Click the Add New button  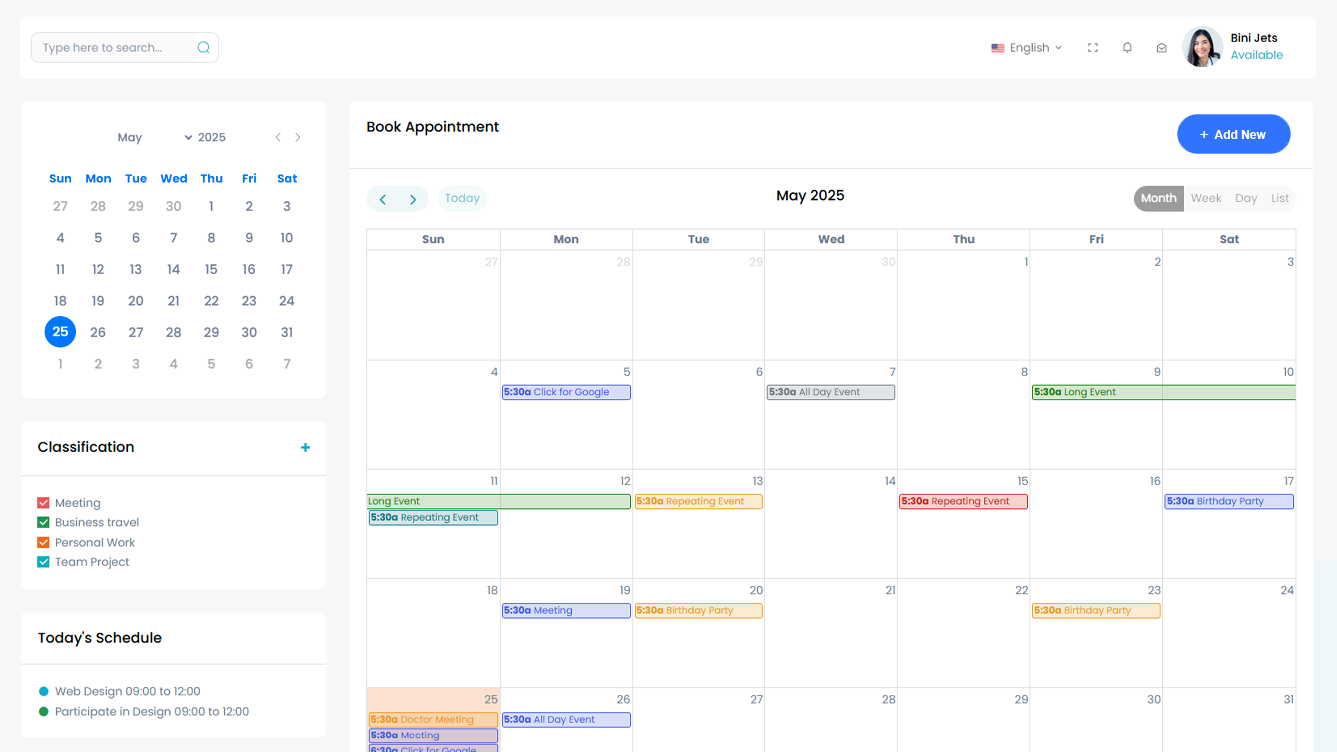(1233, 134)
